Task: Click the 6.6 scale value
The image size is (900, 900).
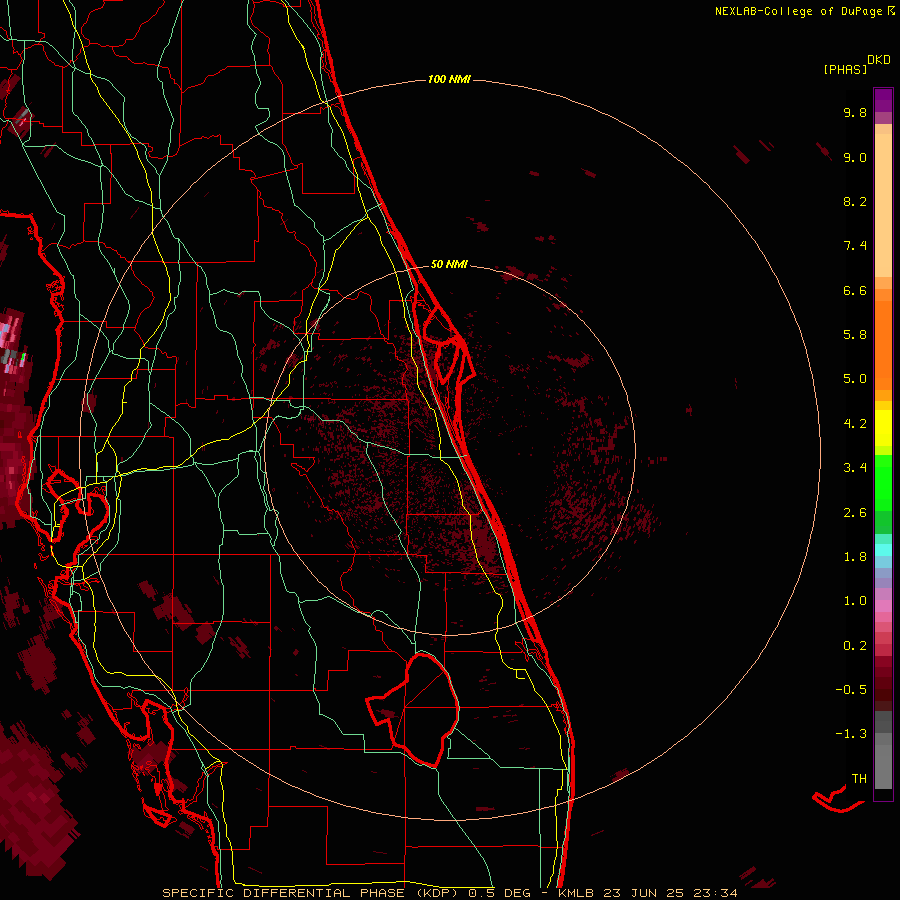Action: click(x=855, y=290)
